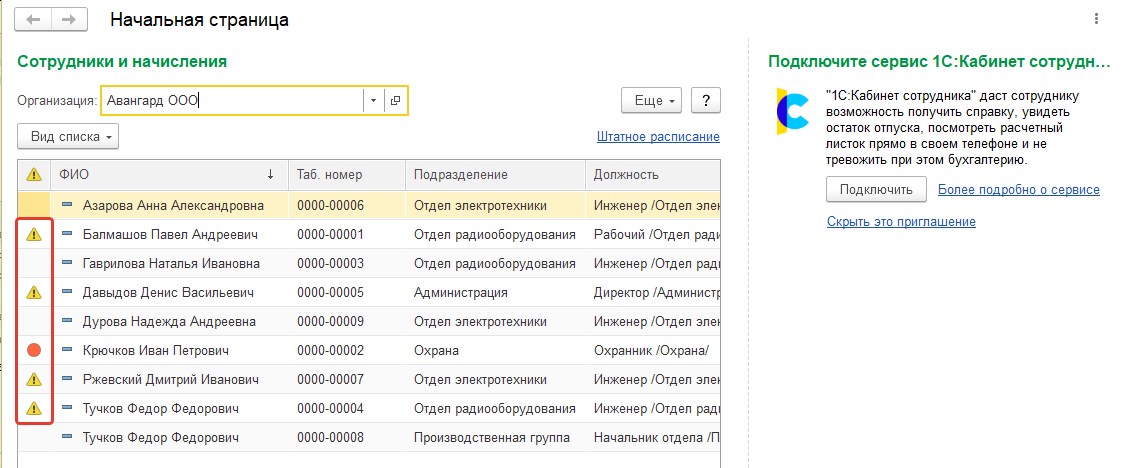Click the Должность column header
This screenshot has height=468, width=1123.
(652, 175)
